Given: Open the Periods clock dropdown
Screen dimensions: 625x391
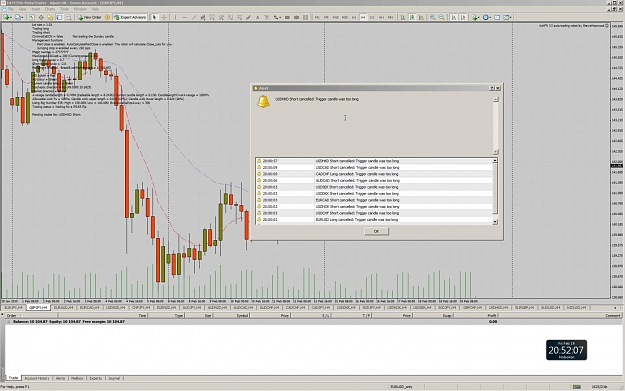Looking at the screenshot, I should pyautogui.click(x=486, y=17).
